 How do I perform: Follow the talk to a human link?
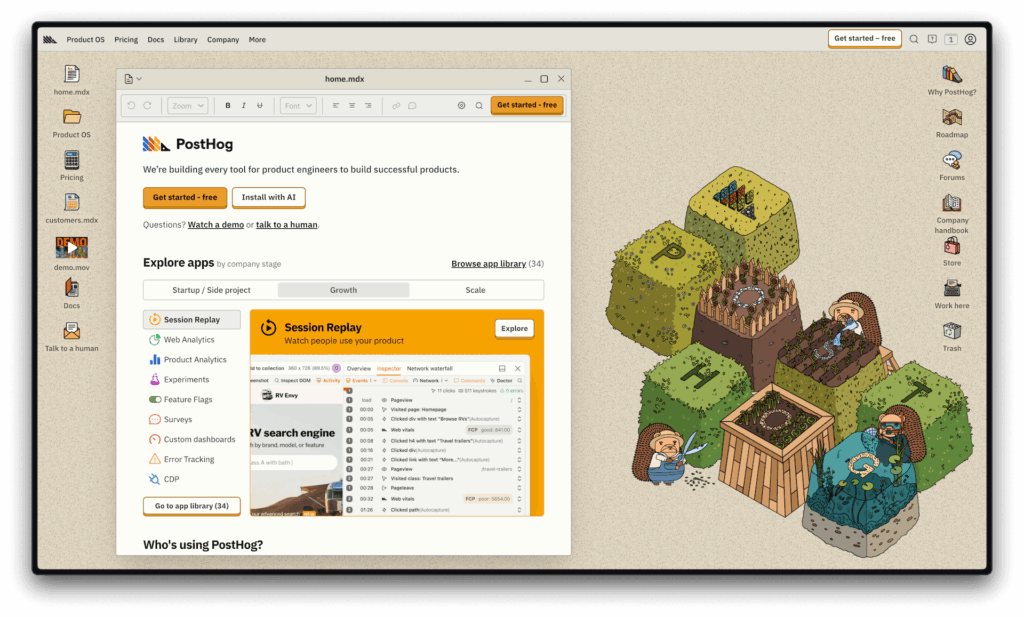pos(287,225)
